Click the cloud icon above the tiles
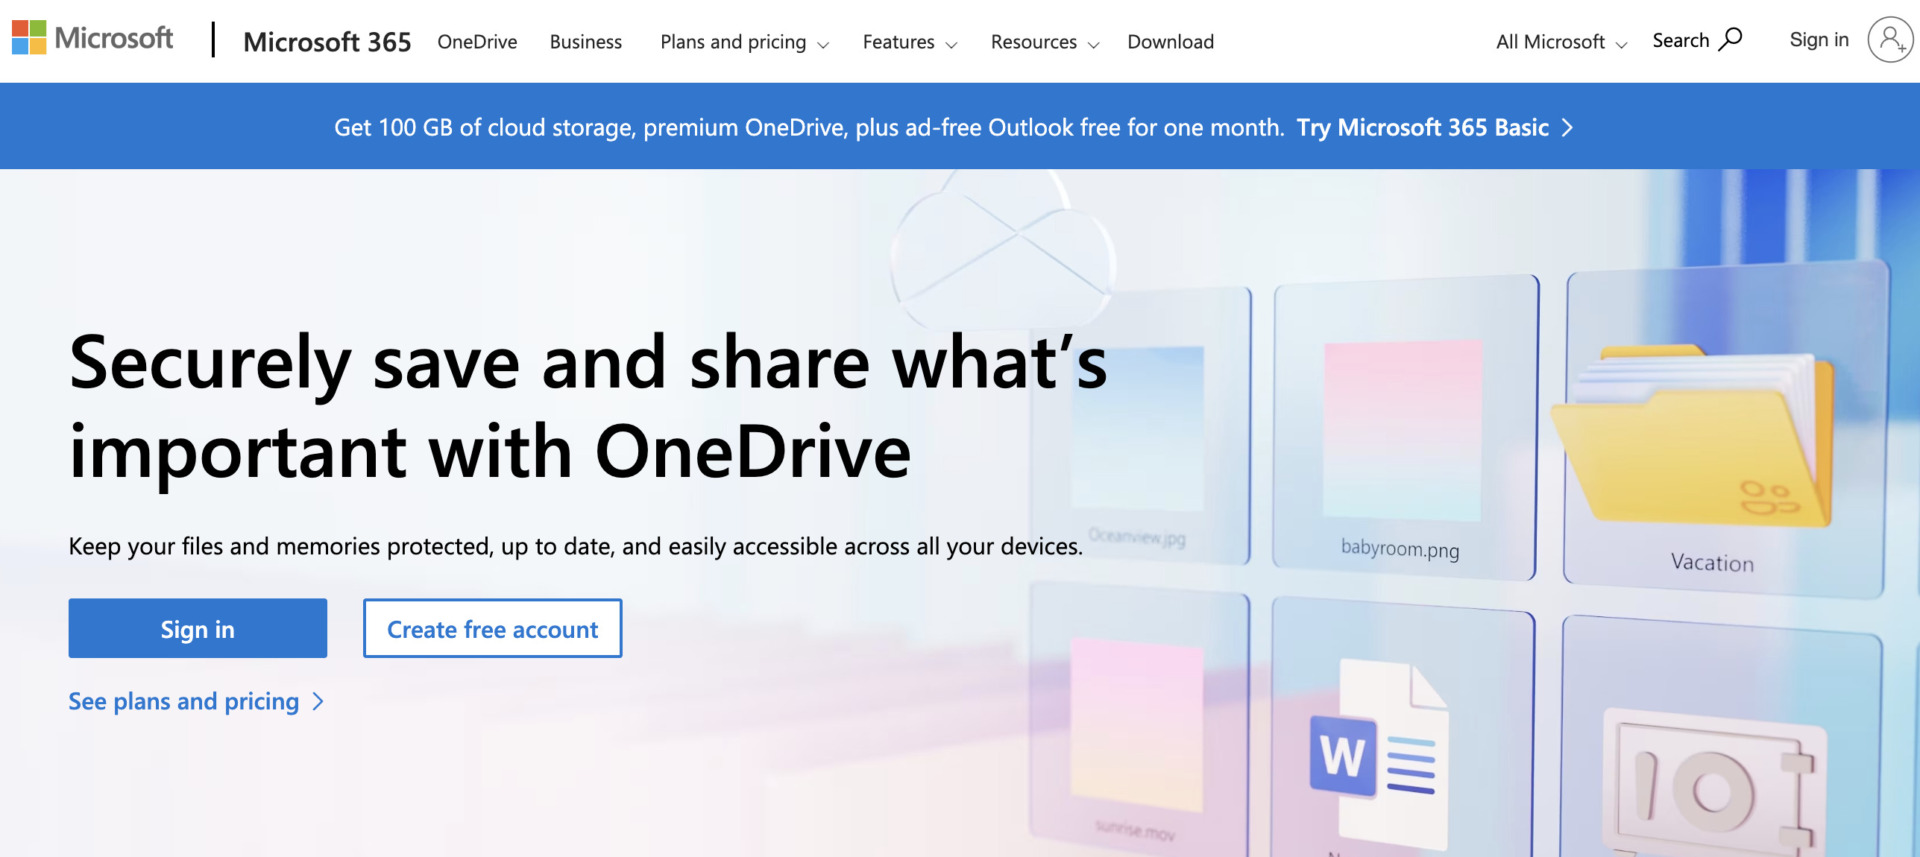The image size is (1920, 857). (x=1002, y=248)
